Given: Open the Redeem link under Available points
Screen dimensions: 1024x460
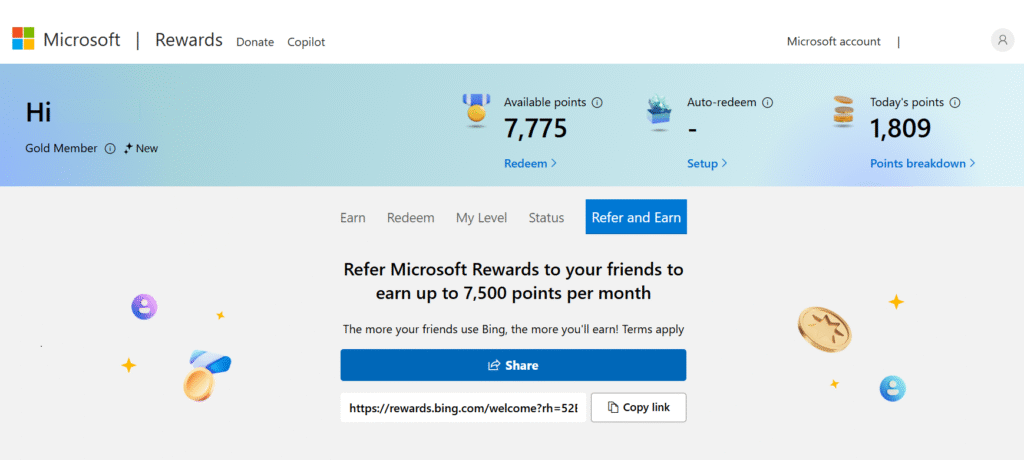Looking at the screenshot, I should coord(530,163).
